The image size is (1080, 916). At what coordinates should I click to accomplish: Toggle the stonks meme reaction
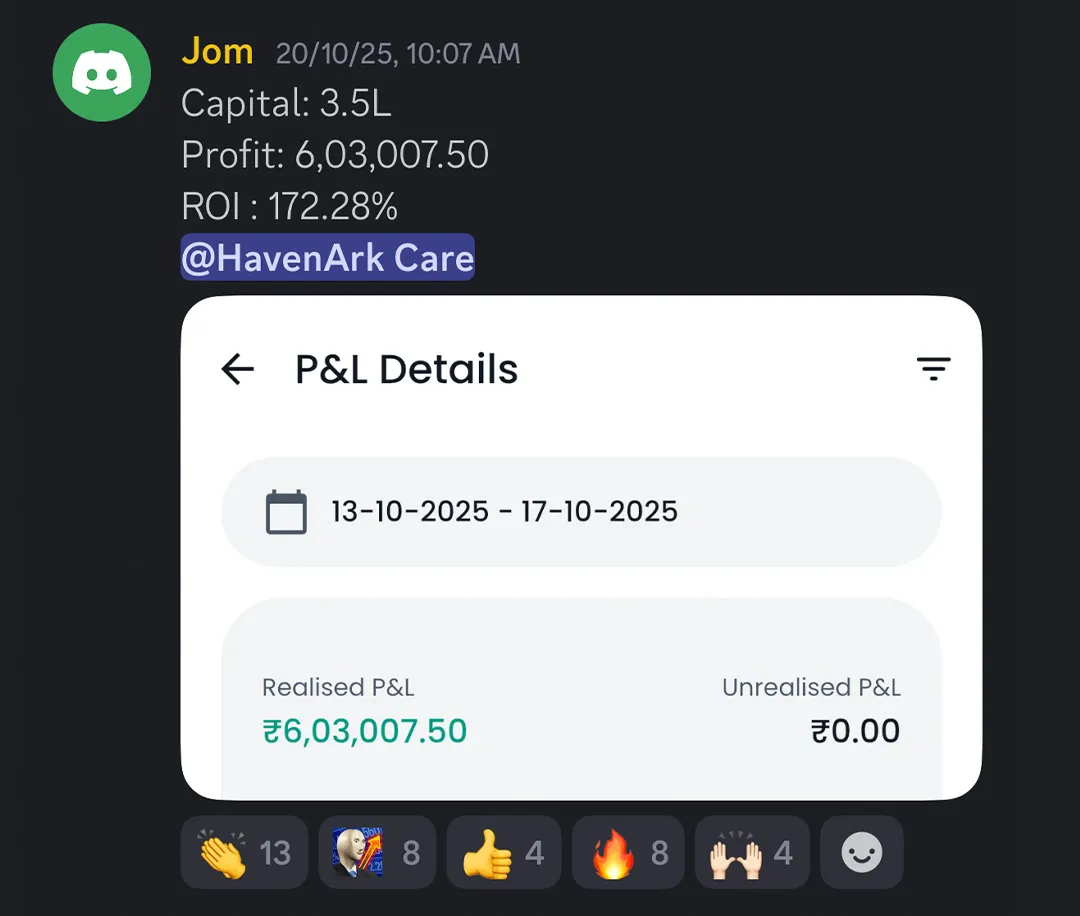pos(377,853)
